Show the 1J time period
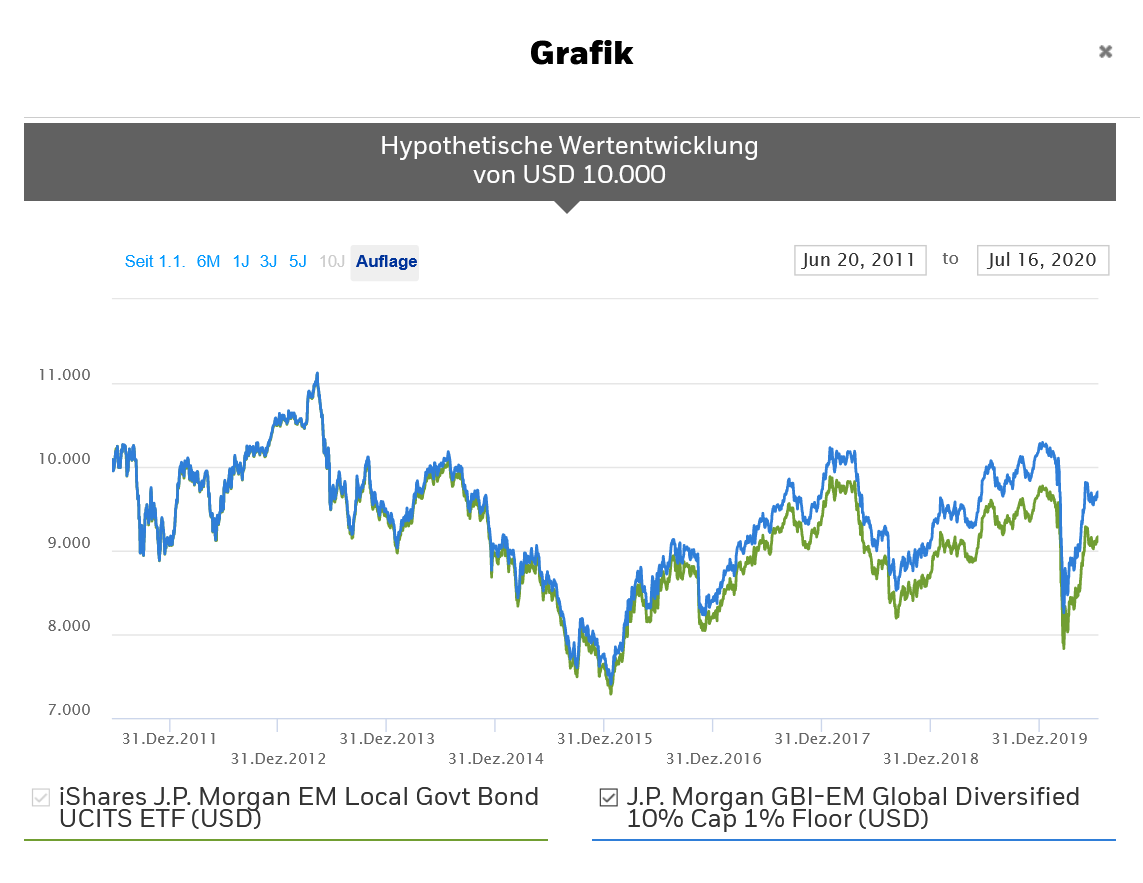1143x883 pixels. pyautogui.click(x=241, y=262)
